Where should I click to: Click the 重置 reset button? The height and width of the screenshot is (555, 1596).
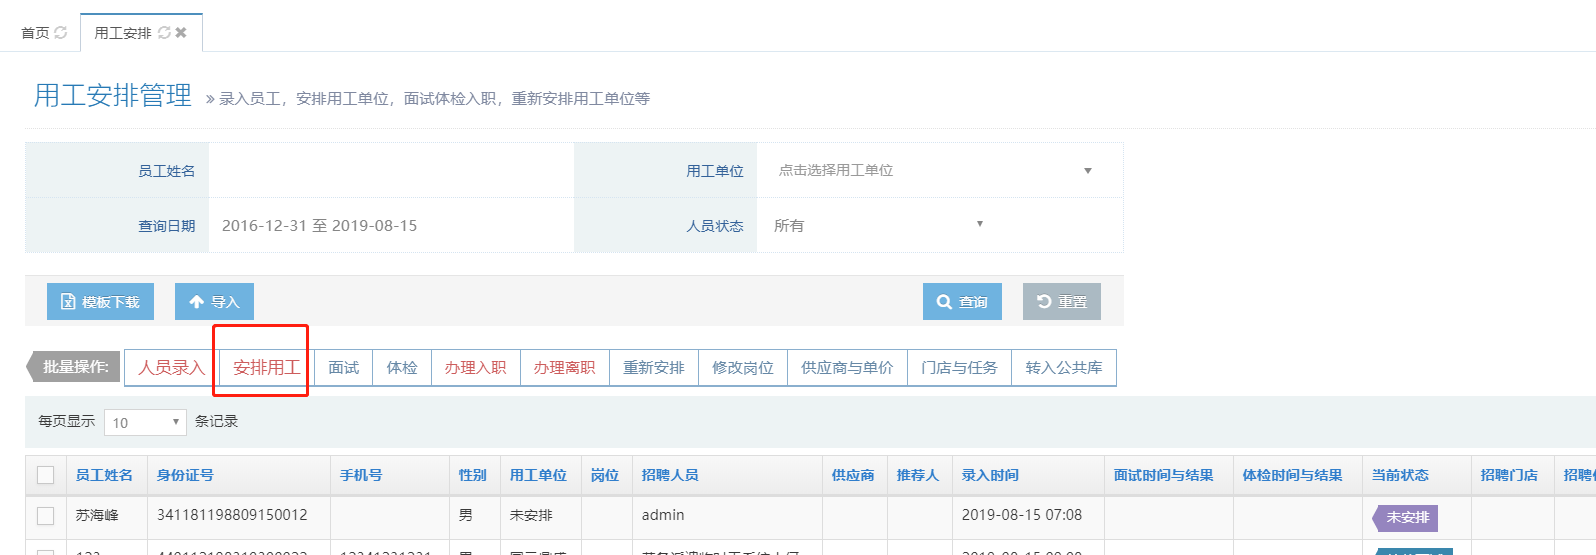(1061, 302)
